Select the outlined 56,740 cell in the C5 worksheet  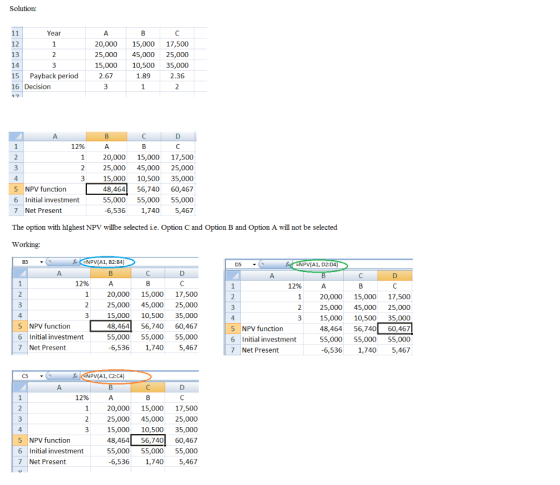[x=148, y=440]
